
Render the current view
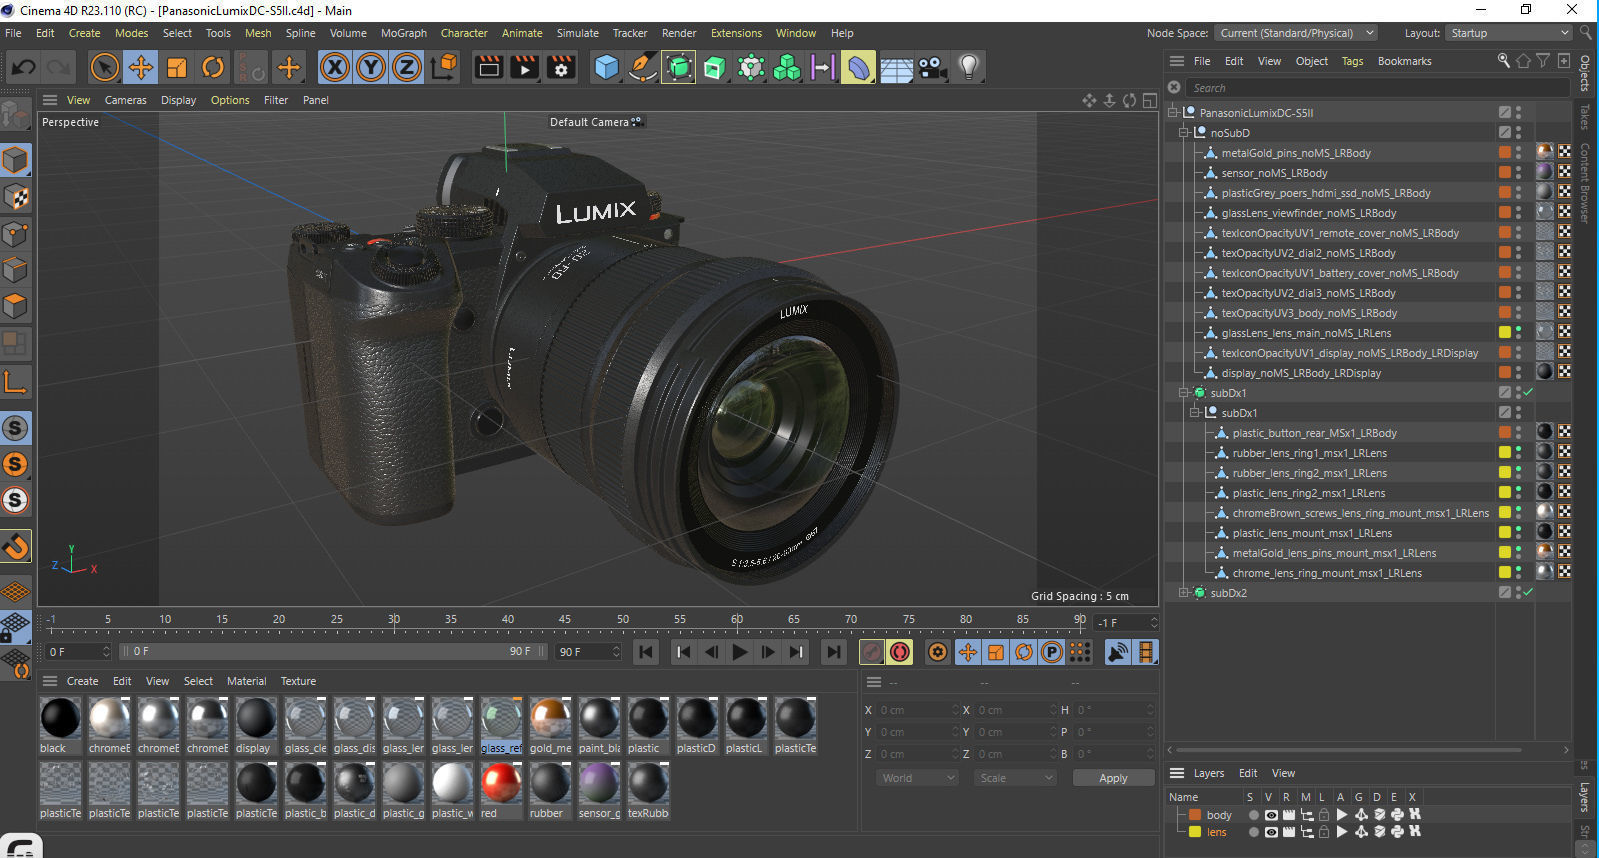(x=489, y=67)
